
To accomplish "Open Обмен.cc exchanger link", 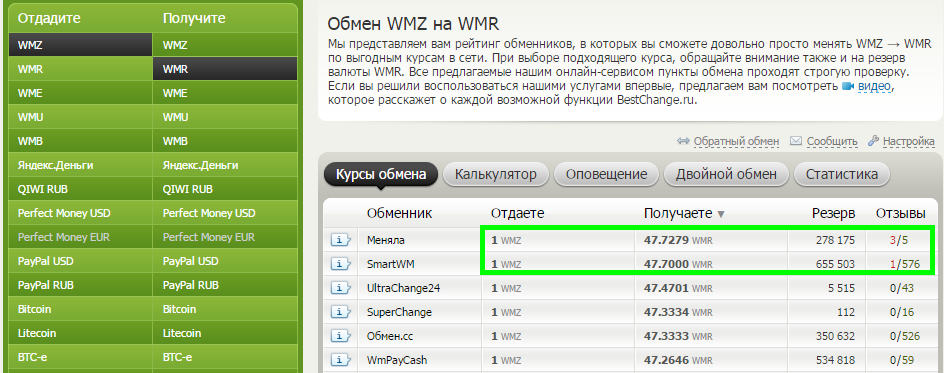I will [x=391, y=336].
